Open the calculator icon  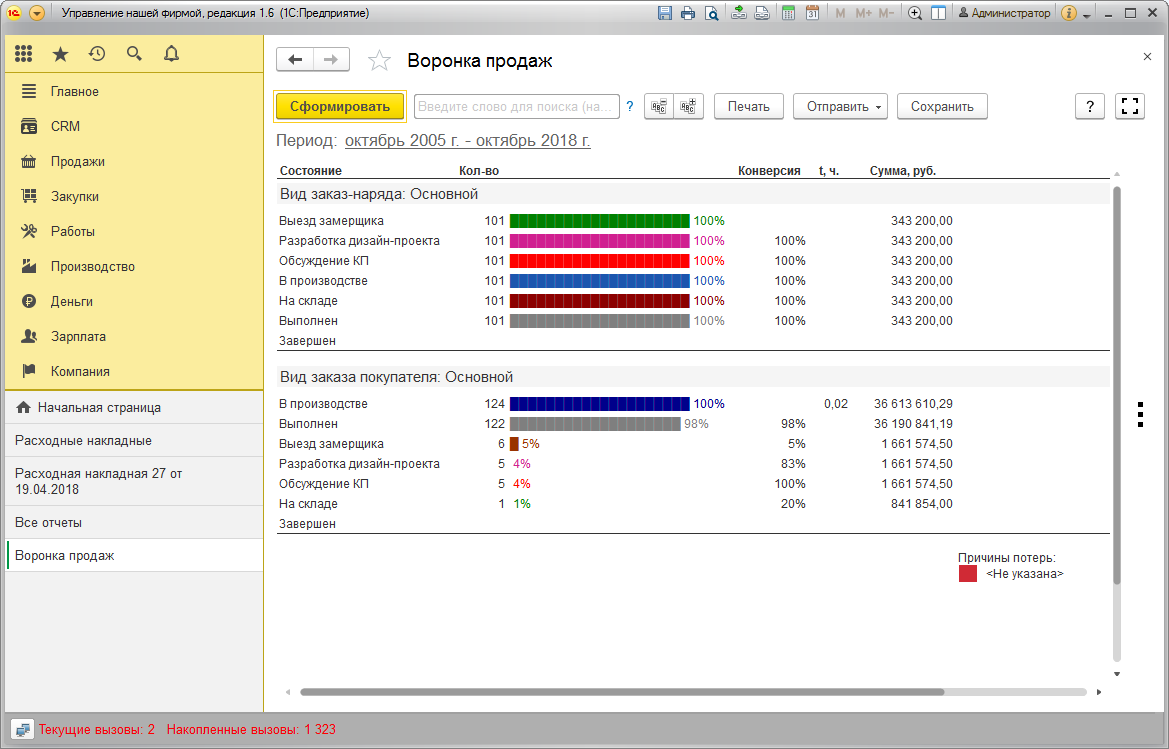point(788,13)
